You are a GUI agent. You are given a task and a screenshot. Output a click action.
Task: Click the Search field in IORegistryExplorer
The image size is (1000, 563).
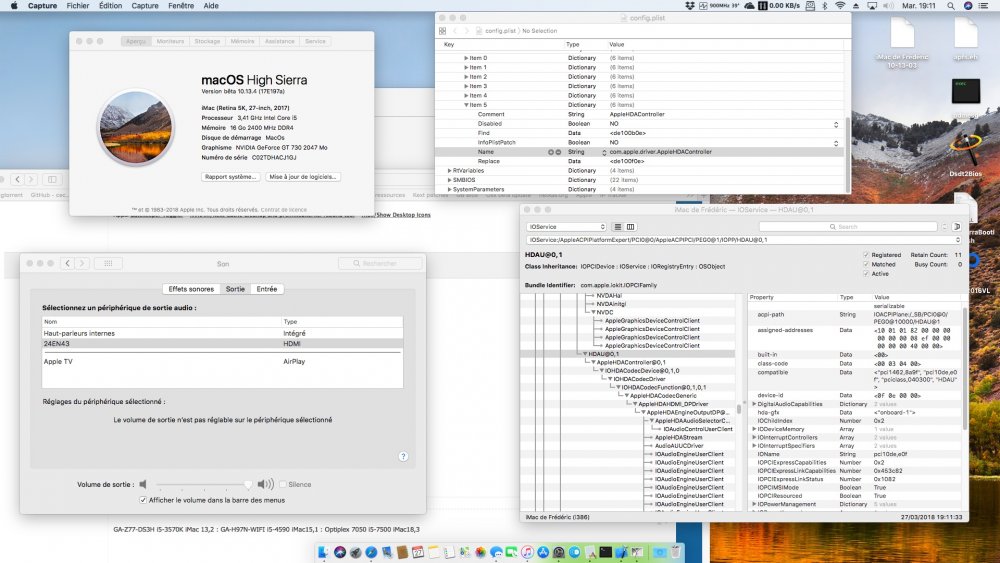click(x=848, y=227)
